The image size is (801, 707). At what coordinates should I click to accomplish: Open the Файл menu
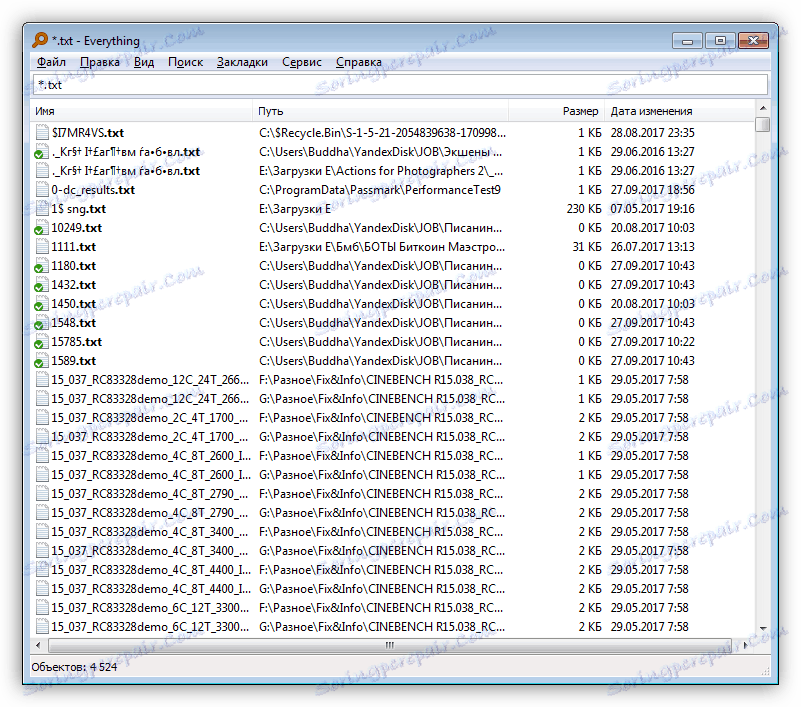tap(51, 62)
